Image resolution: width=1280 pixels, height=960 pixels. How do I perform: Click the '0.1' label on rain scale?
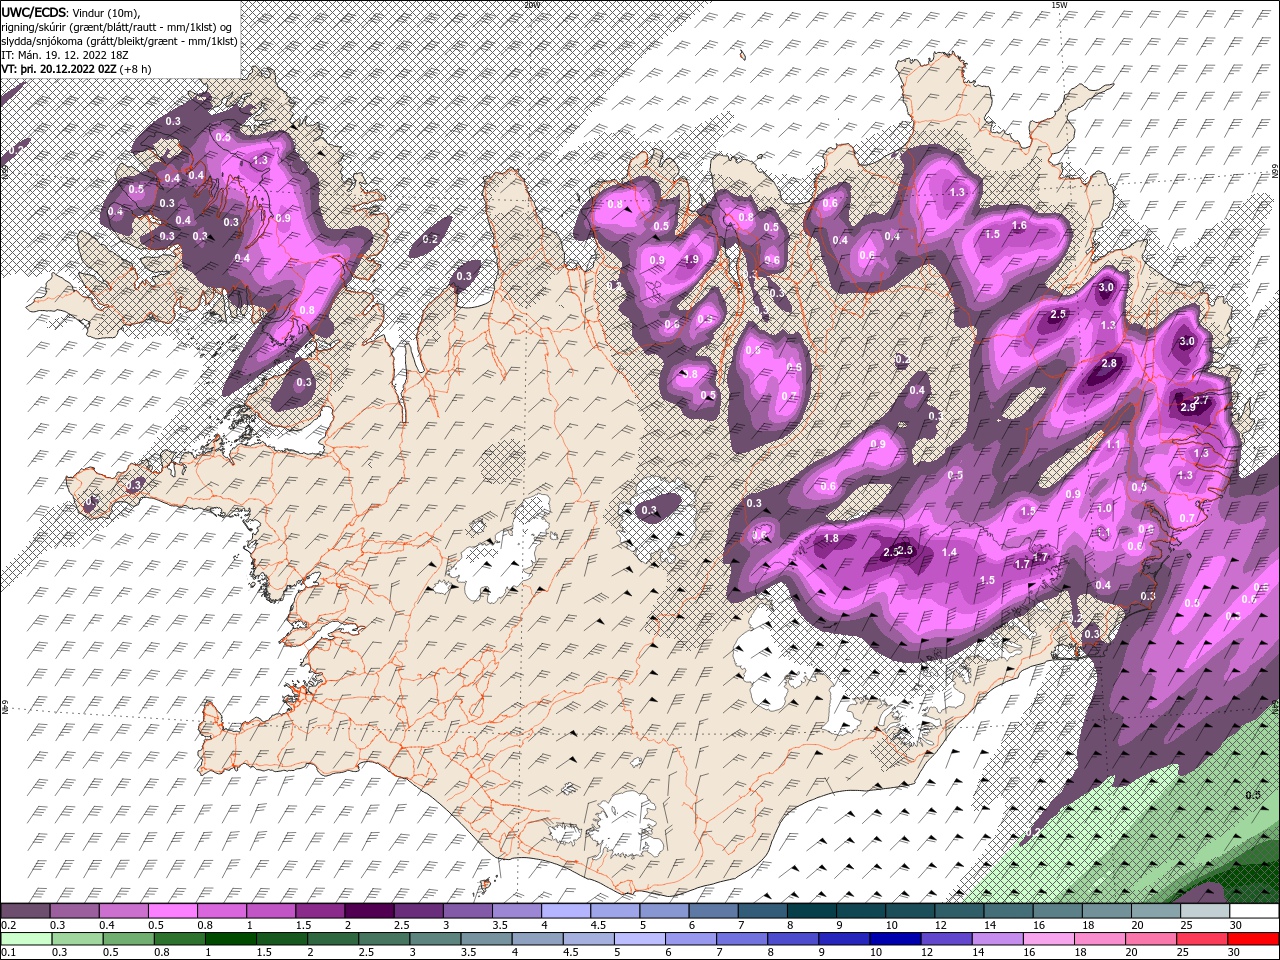click(8, 953)
